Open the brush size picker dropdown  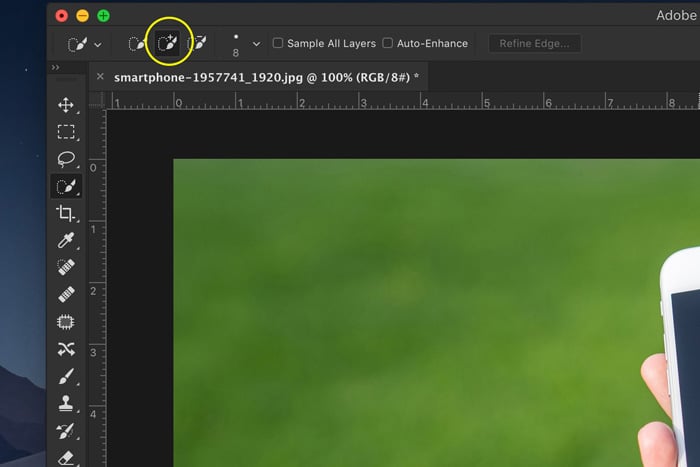(x=256, y=44)
